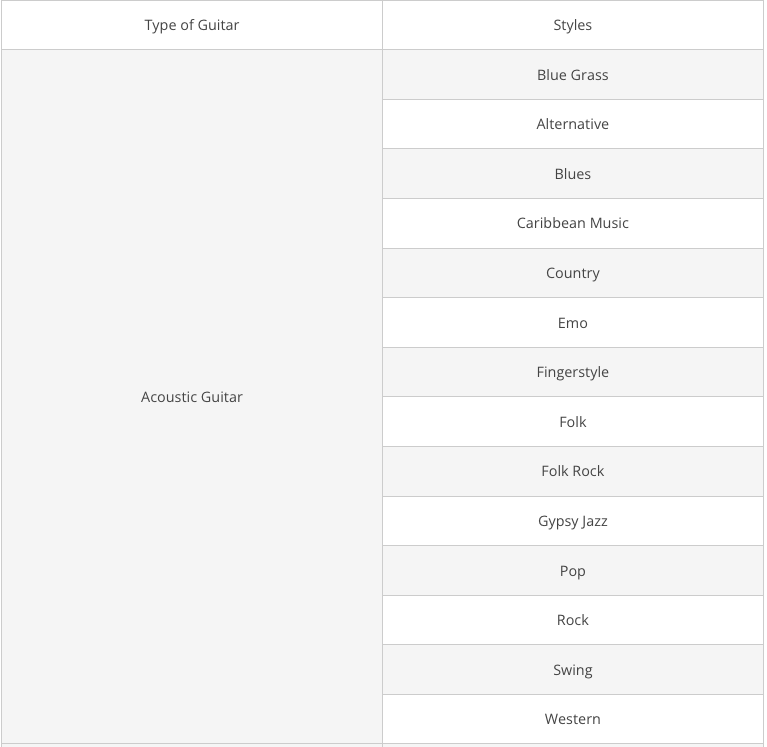Select 'Caribbean Music' in the table
The width and height of the screenshot is (767, 747).
[572, 223]
